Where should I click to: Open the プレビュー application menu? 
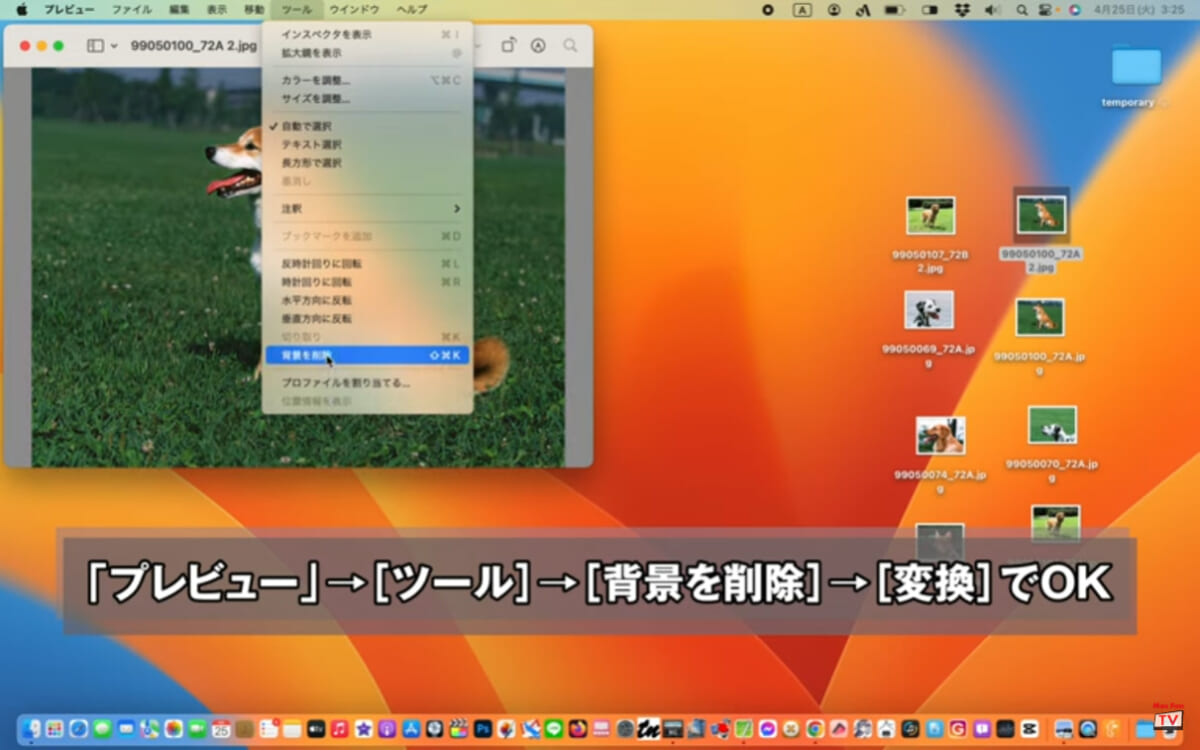click(69, 9)
